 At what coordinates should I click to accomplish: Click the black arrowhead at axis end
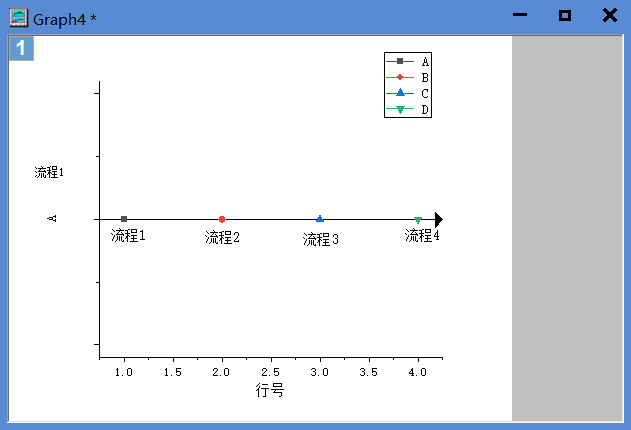[439, 220]
